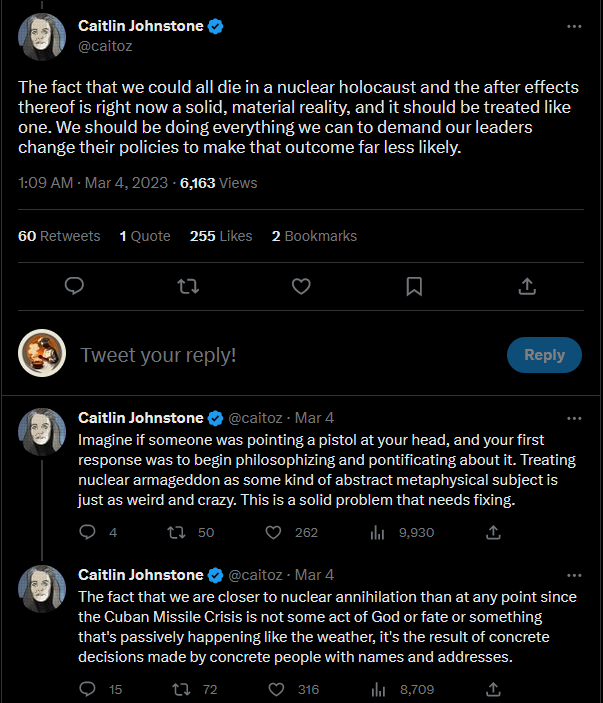Click the blue Reply button
The image size is (603, 703).
[x=544, y=355]
